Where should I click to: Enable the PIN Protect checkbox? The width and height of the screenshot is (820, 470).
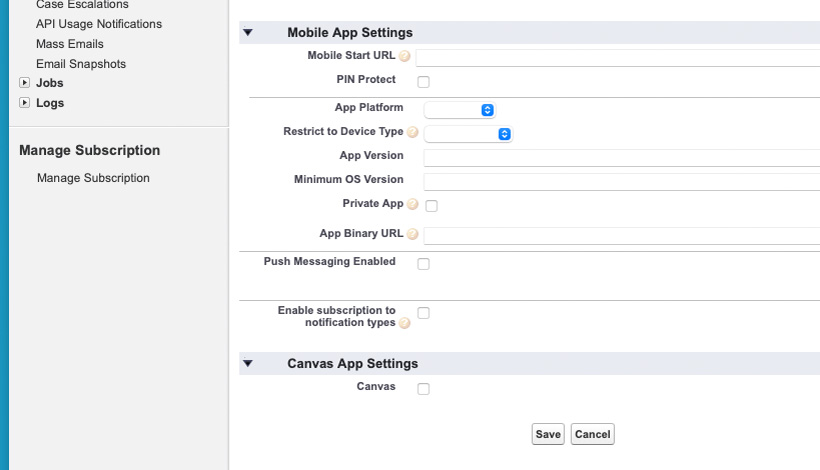(x=424, y=82)
